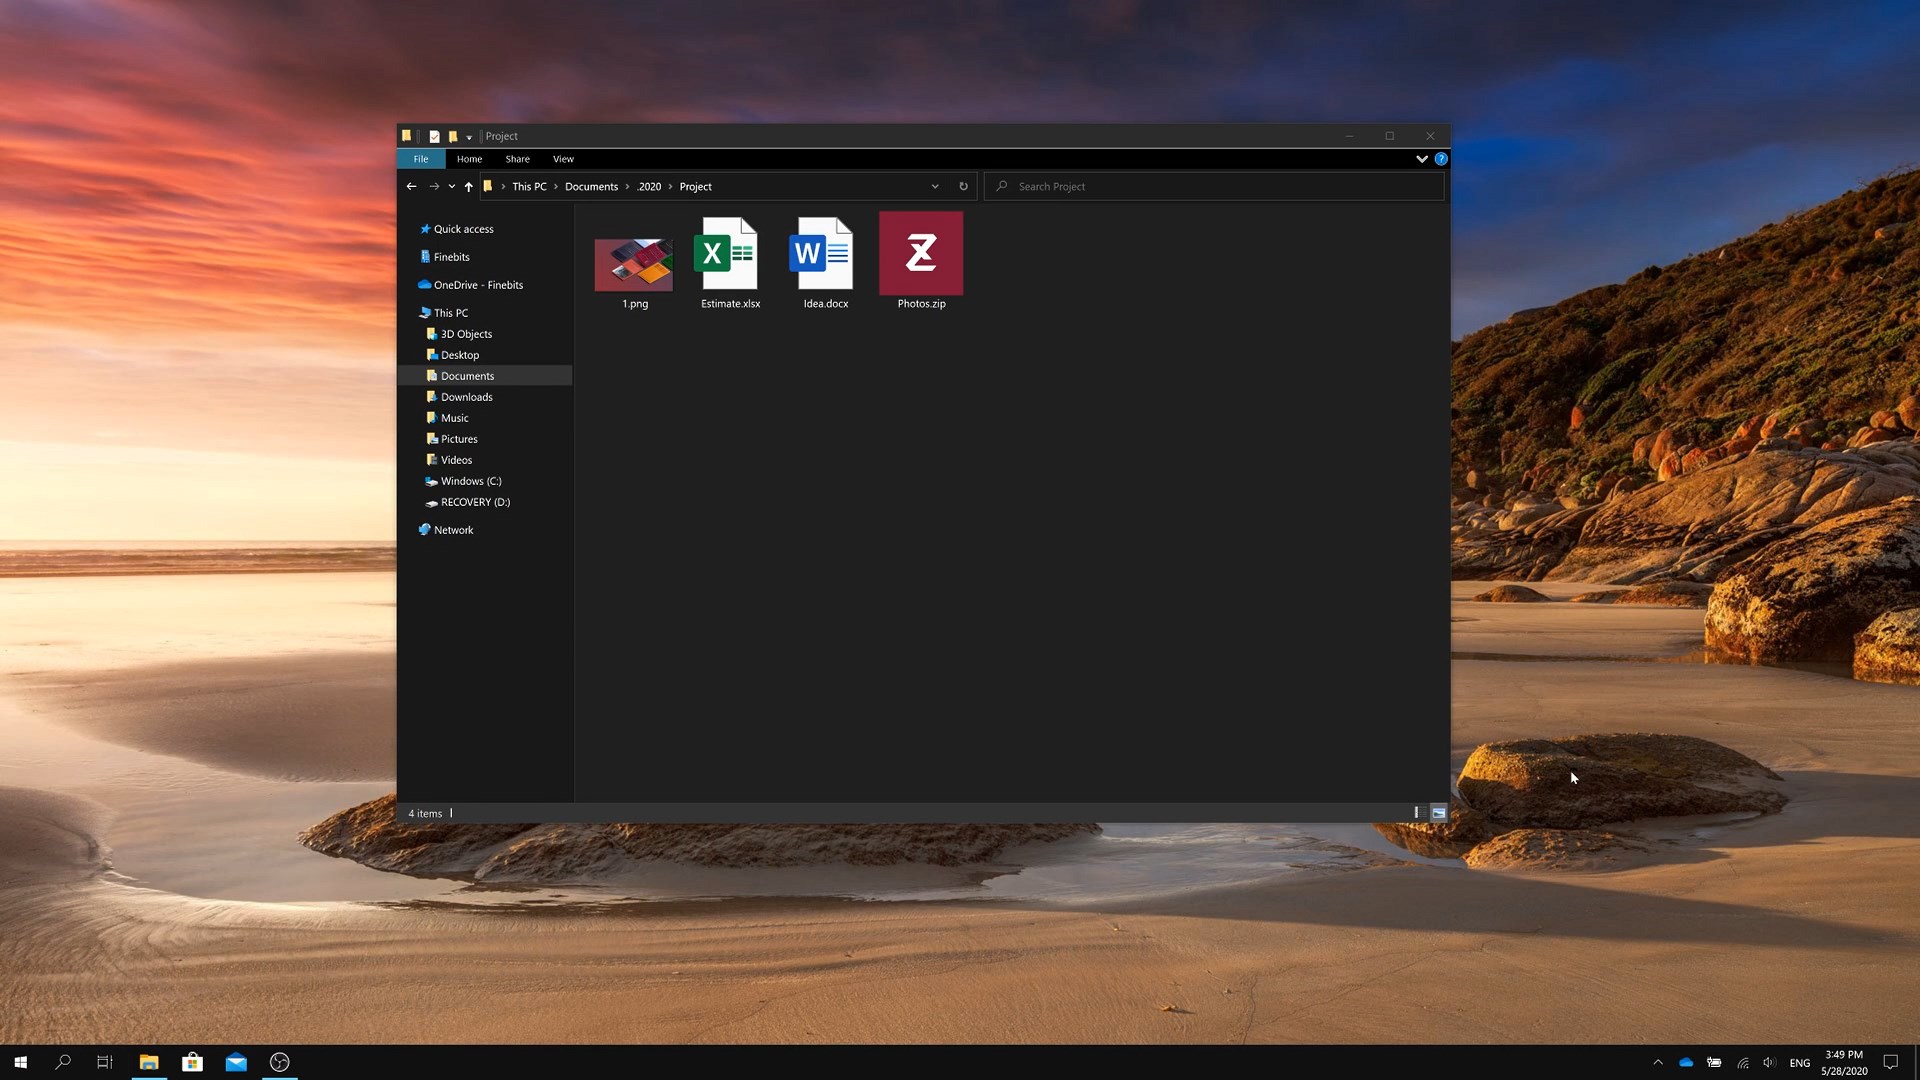Open the File menu
This screenshot has width=1920, height=1080.
[x=420, y=158]
